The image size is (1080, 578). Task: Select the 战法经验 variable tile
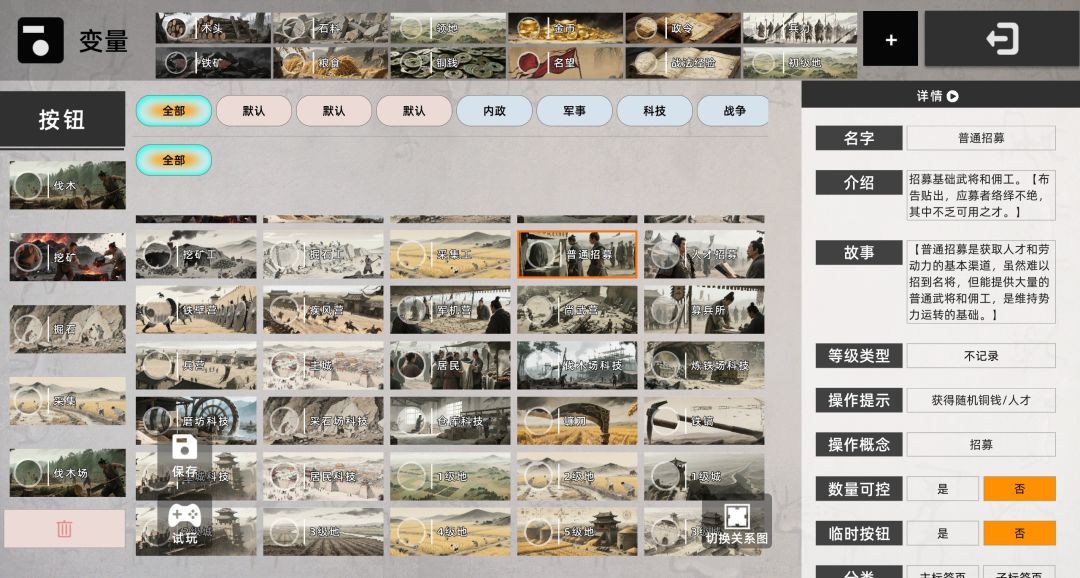point(683,63)
